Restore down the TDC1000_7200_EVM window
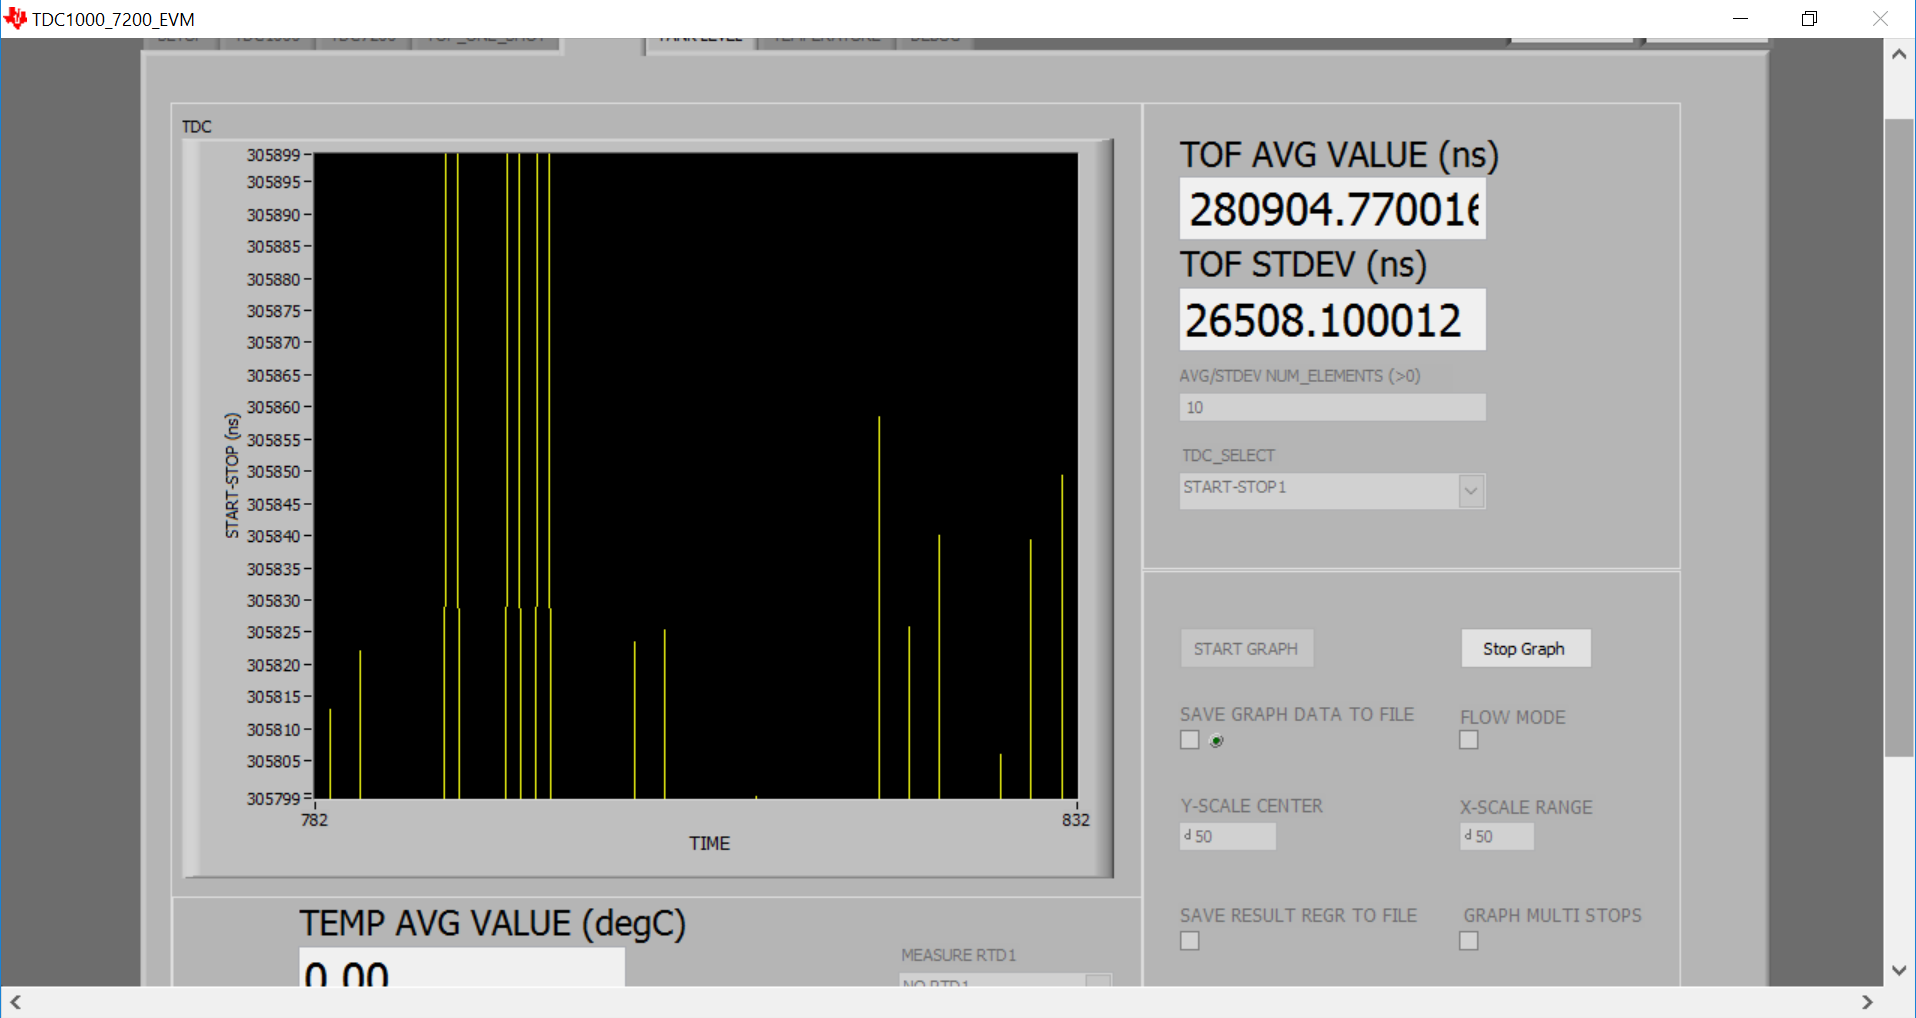This screenshot has height=1018, width=1916. point(1809,18)
